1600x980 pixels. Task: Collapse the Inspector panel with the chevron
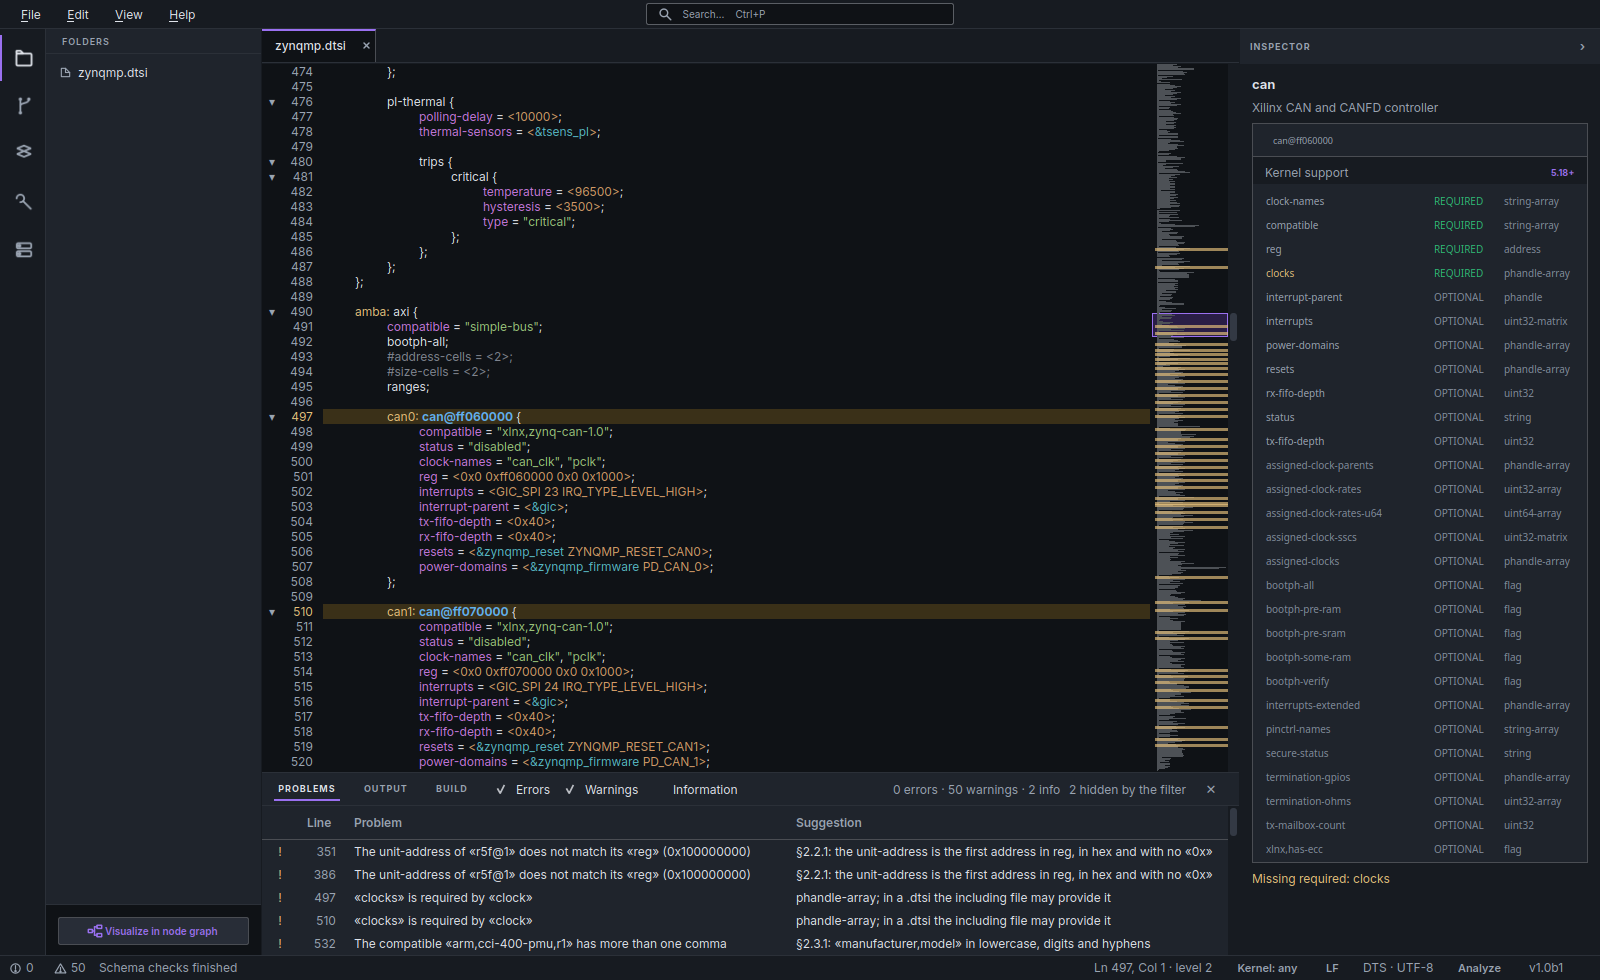(1582, 47)
